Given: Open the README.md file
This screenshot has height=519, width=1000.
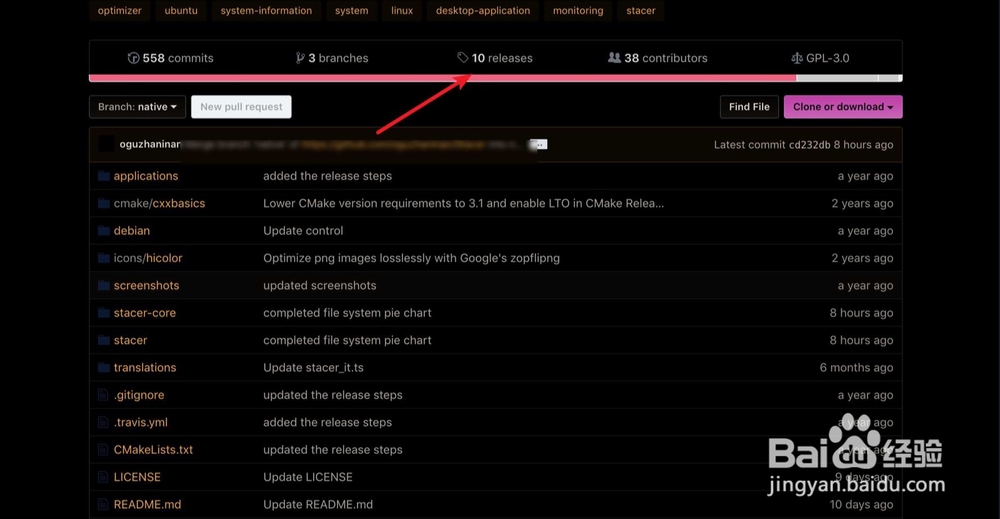Looking at the screenshot, I should (147, 505).
